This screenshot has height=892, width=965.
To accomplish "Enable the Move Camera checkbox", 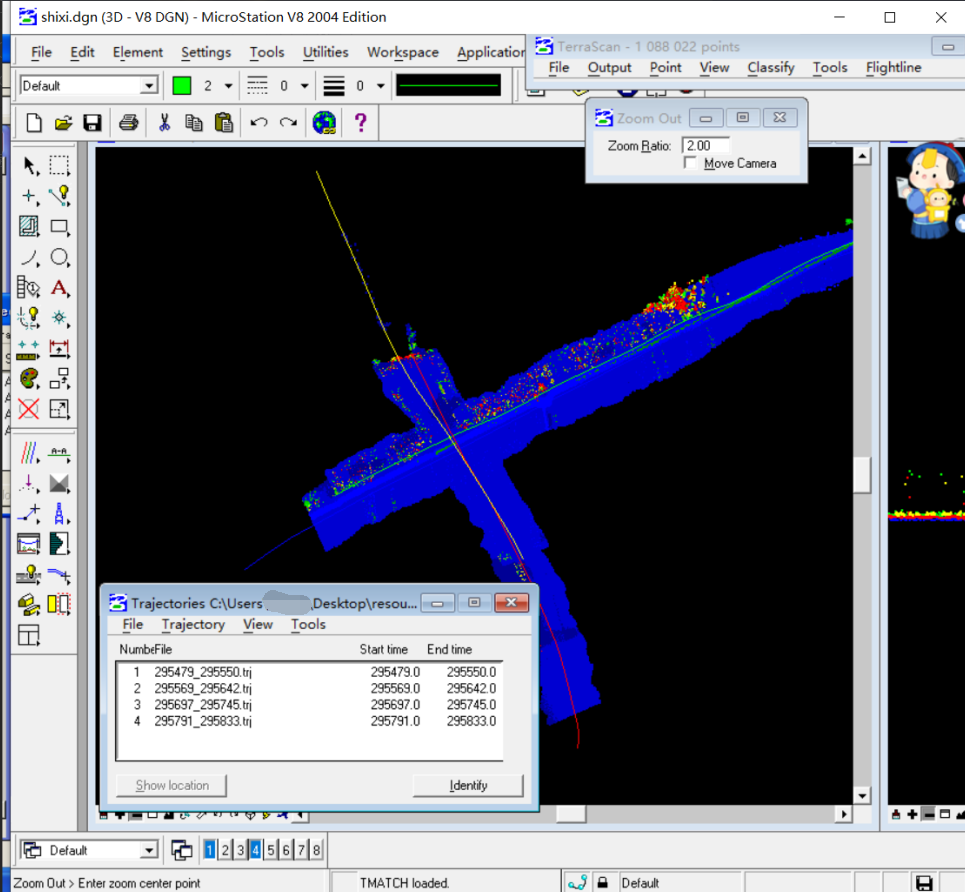I will pyautogui.click(x=690, y=163).
